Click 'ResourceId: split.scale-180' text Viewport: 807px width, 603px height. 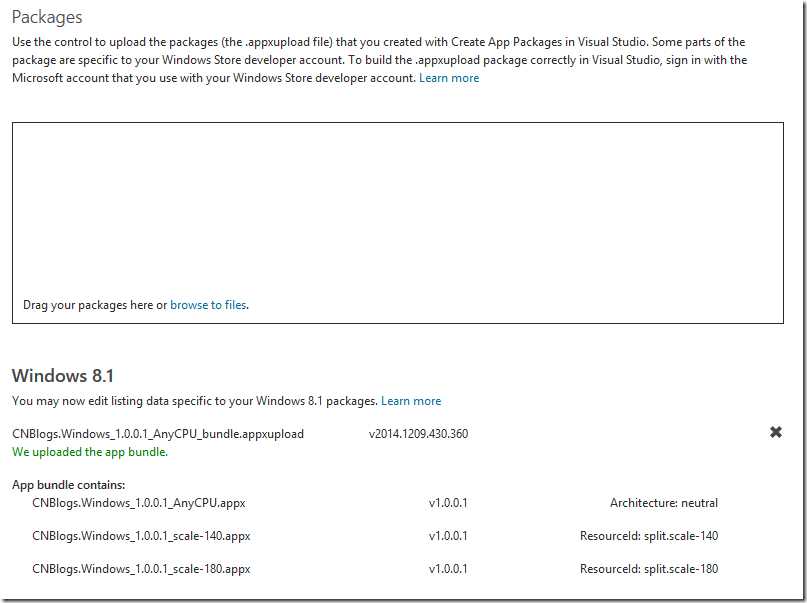(x=648, y=569)
